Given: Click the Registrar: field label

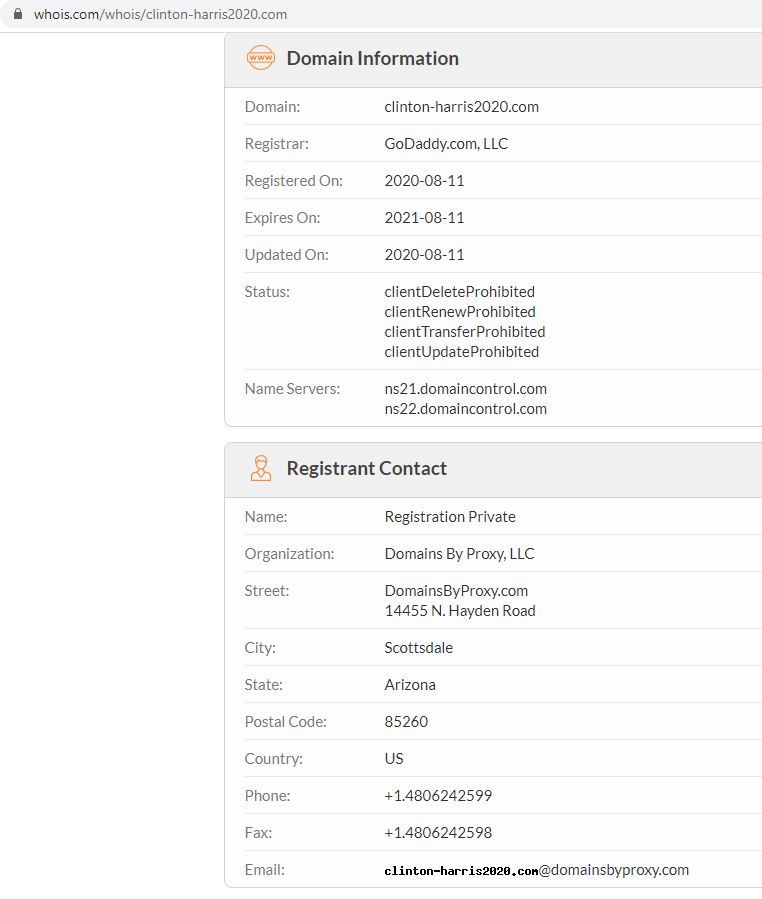Looking at the screenshot, I should click(276, 144).
